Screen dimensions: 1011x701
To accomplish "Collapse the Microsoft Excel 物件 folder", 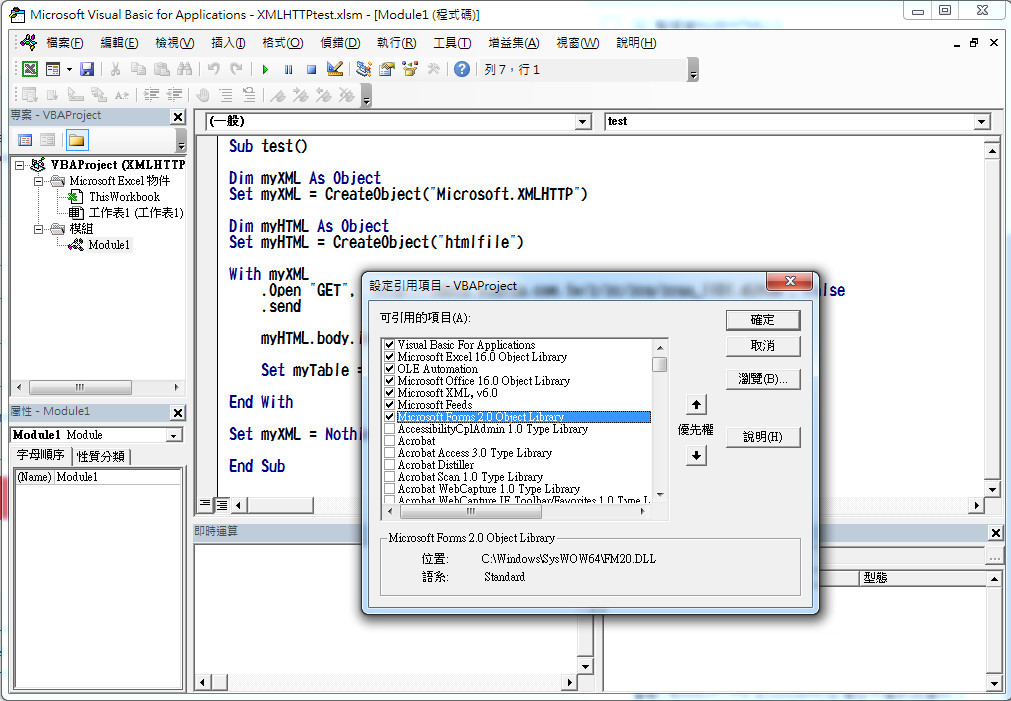I will click(38, 181).
